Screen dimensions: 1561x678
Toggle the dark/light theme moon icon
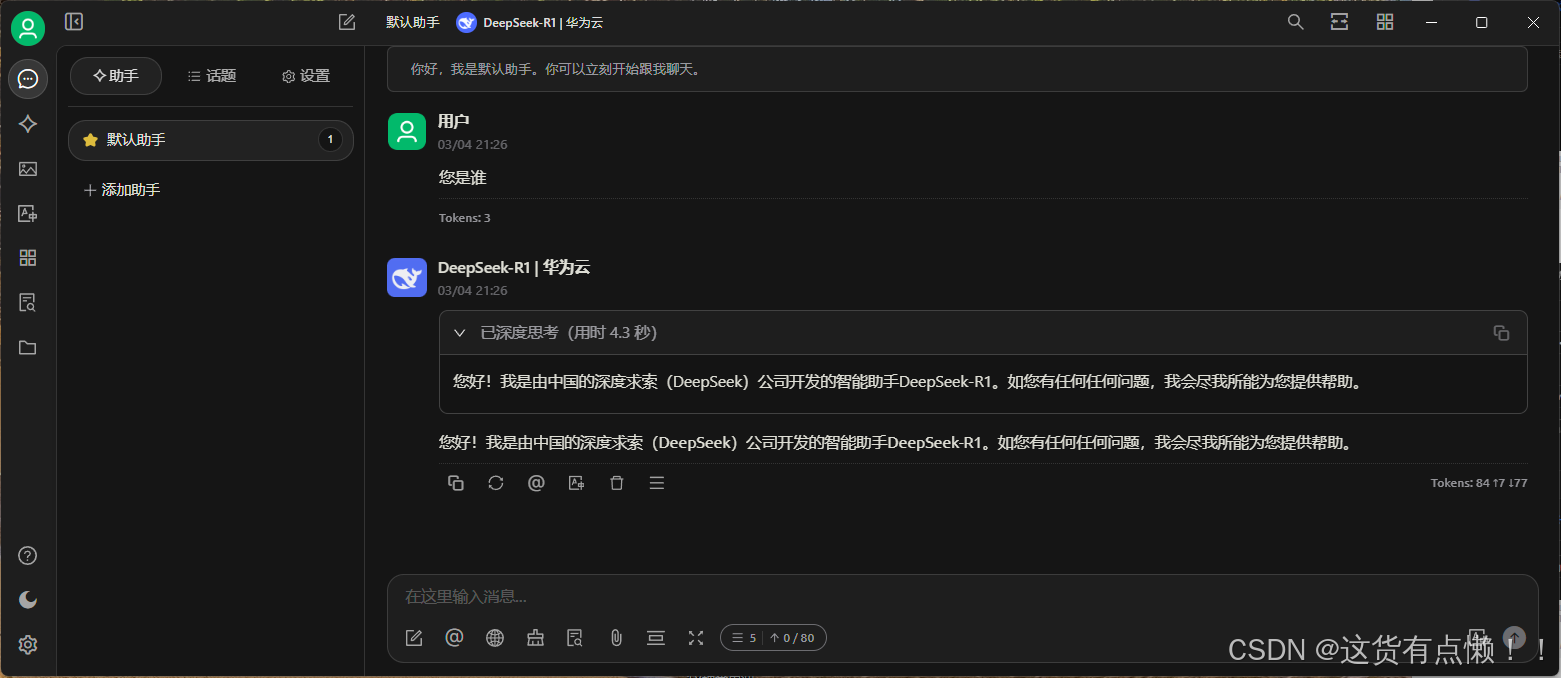28,600
